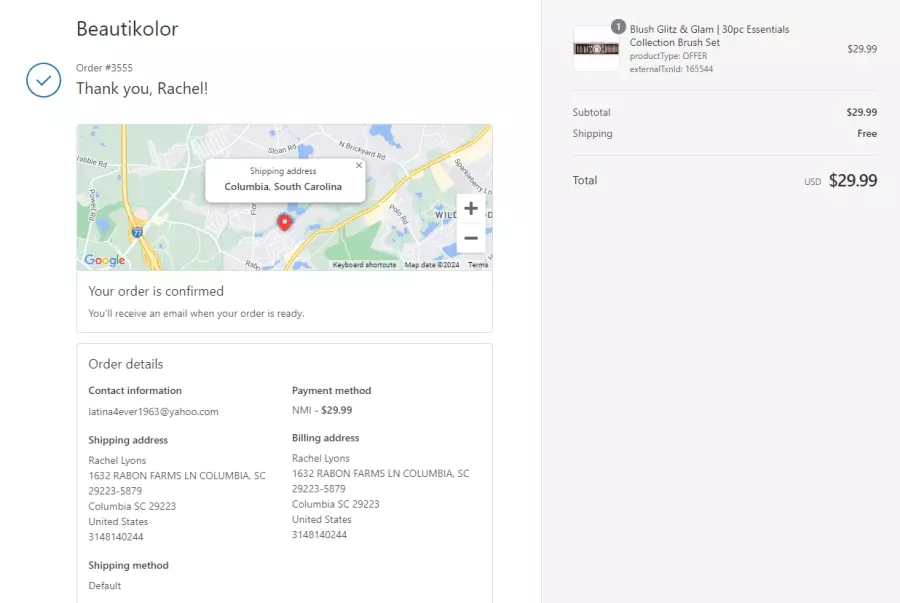
Task: Click the Interstate 77 shield on map
Action: click(x=137, y=232)
